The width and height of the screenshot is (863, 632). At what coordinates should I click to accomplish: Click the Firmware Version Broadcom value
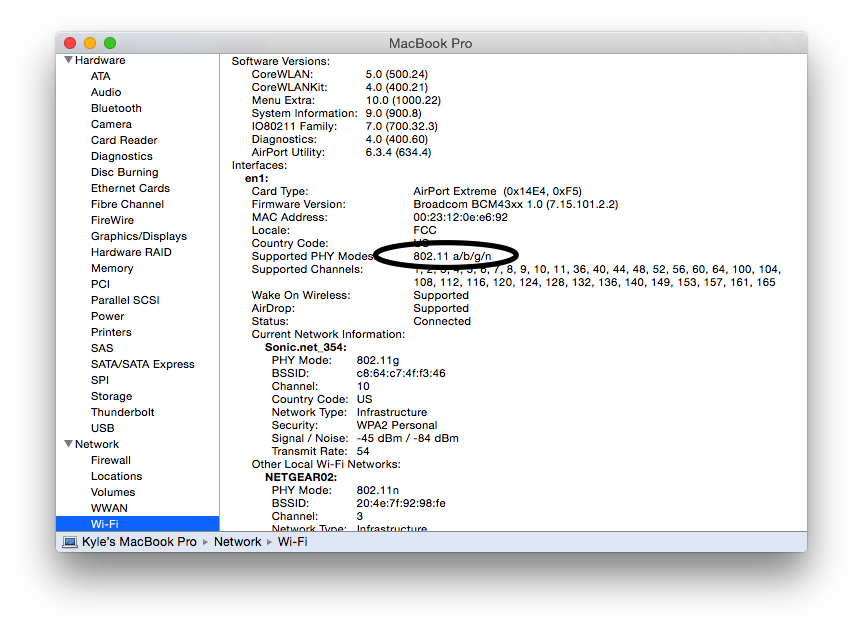pos(516,204)
